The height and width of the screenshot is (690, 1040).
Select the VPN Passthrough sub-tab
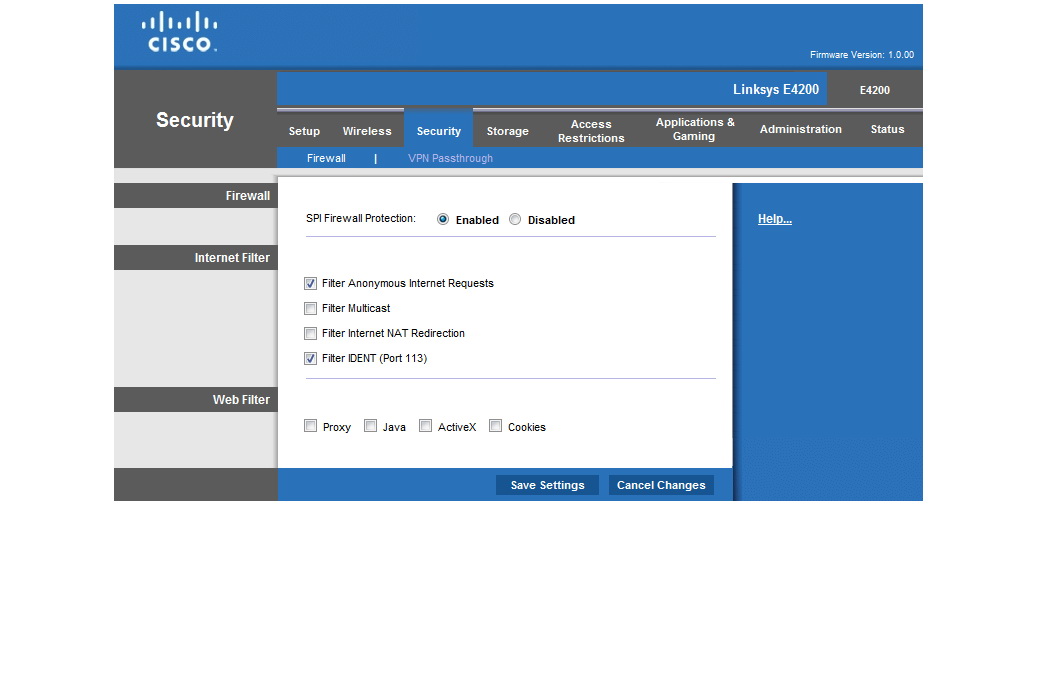click(x=450, y=158)
